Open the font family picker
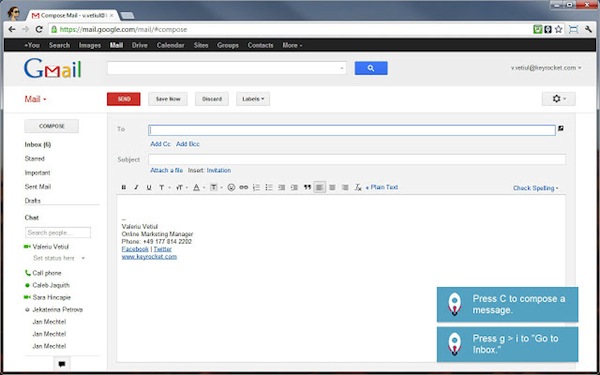This screenshot has width=600, height=375. [x=164, y=188]
